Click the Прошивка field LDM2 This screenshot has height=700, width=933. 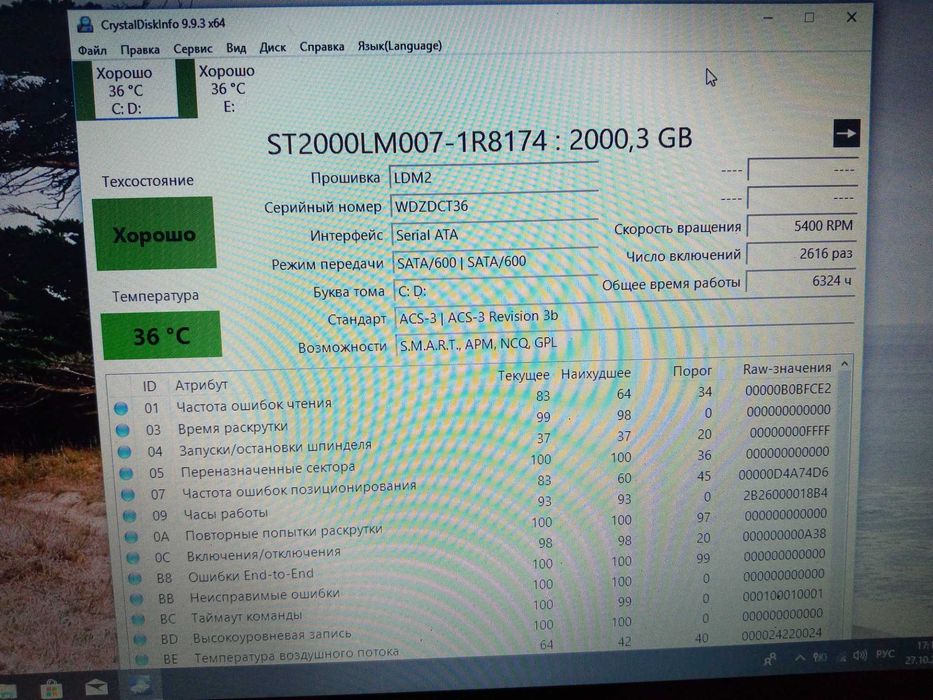click(493, 177)
